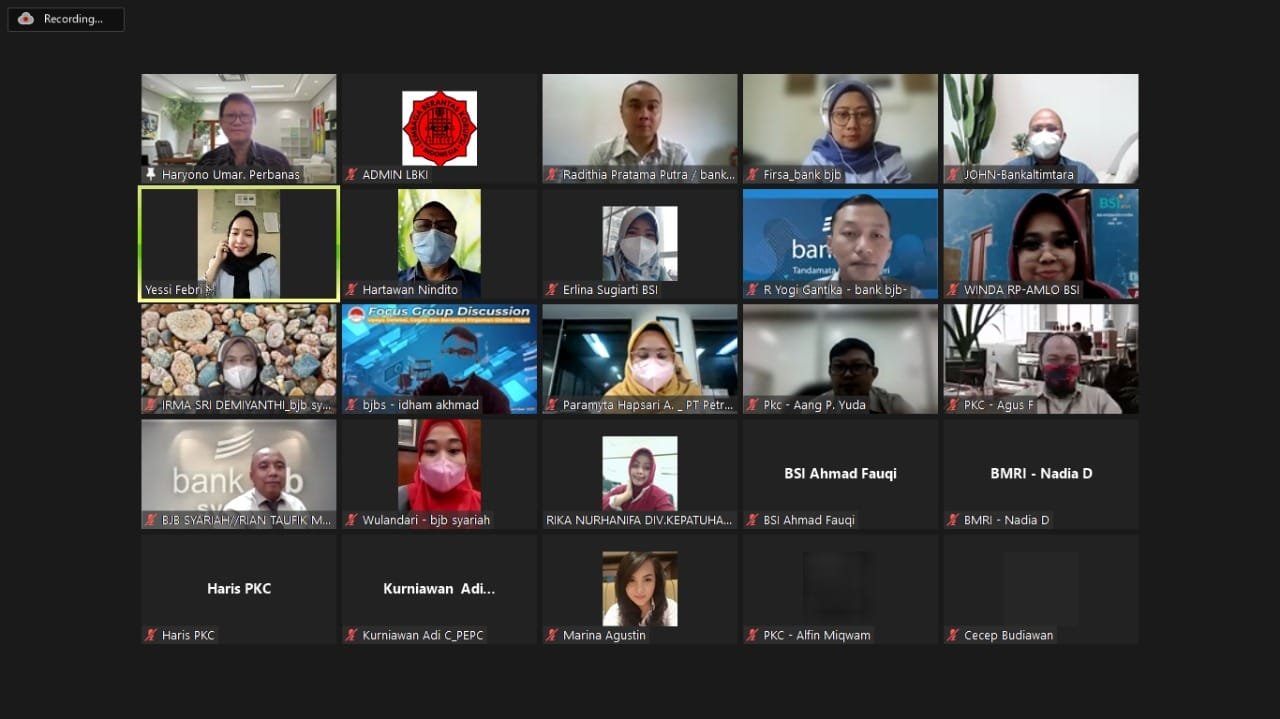Select the BMRI - Nadia D tile
This screenshot has width=1280, height=719.
click(1041, 473)
